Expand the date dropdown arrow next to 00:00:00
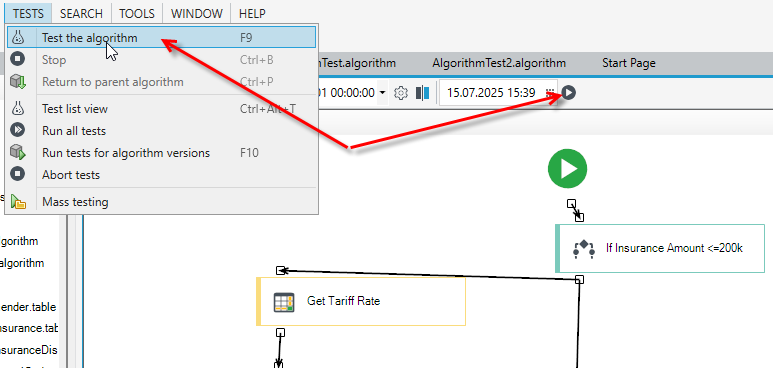The image size is (773, 368). (383, 93)
